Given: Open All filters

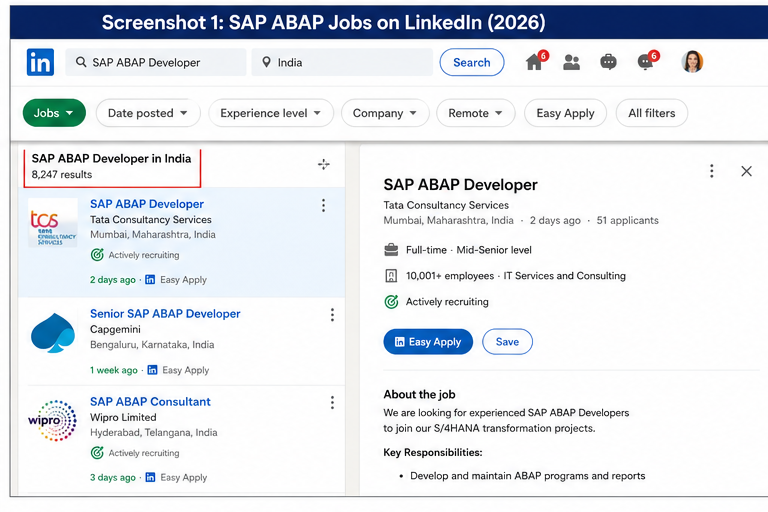Looking at the screenshot, I should [x=651, y=113].
